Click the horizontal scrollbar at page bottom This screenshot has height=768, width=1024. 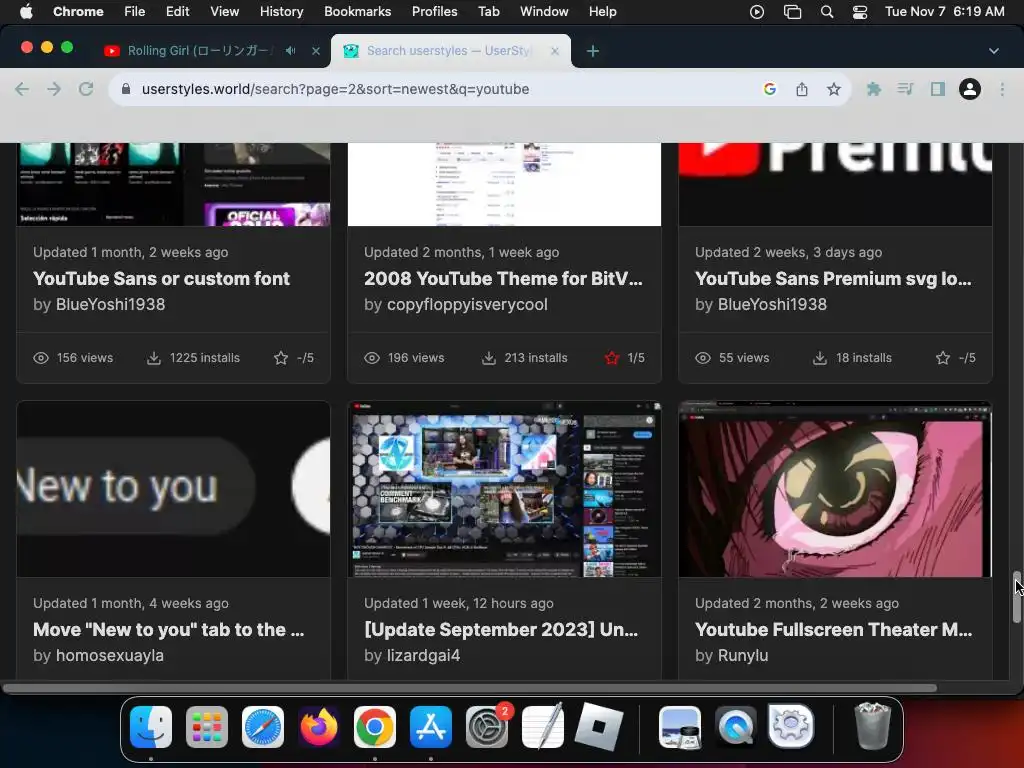click(x=470, y=688)
